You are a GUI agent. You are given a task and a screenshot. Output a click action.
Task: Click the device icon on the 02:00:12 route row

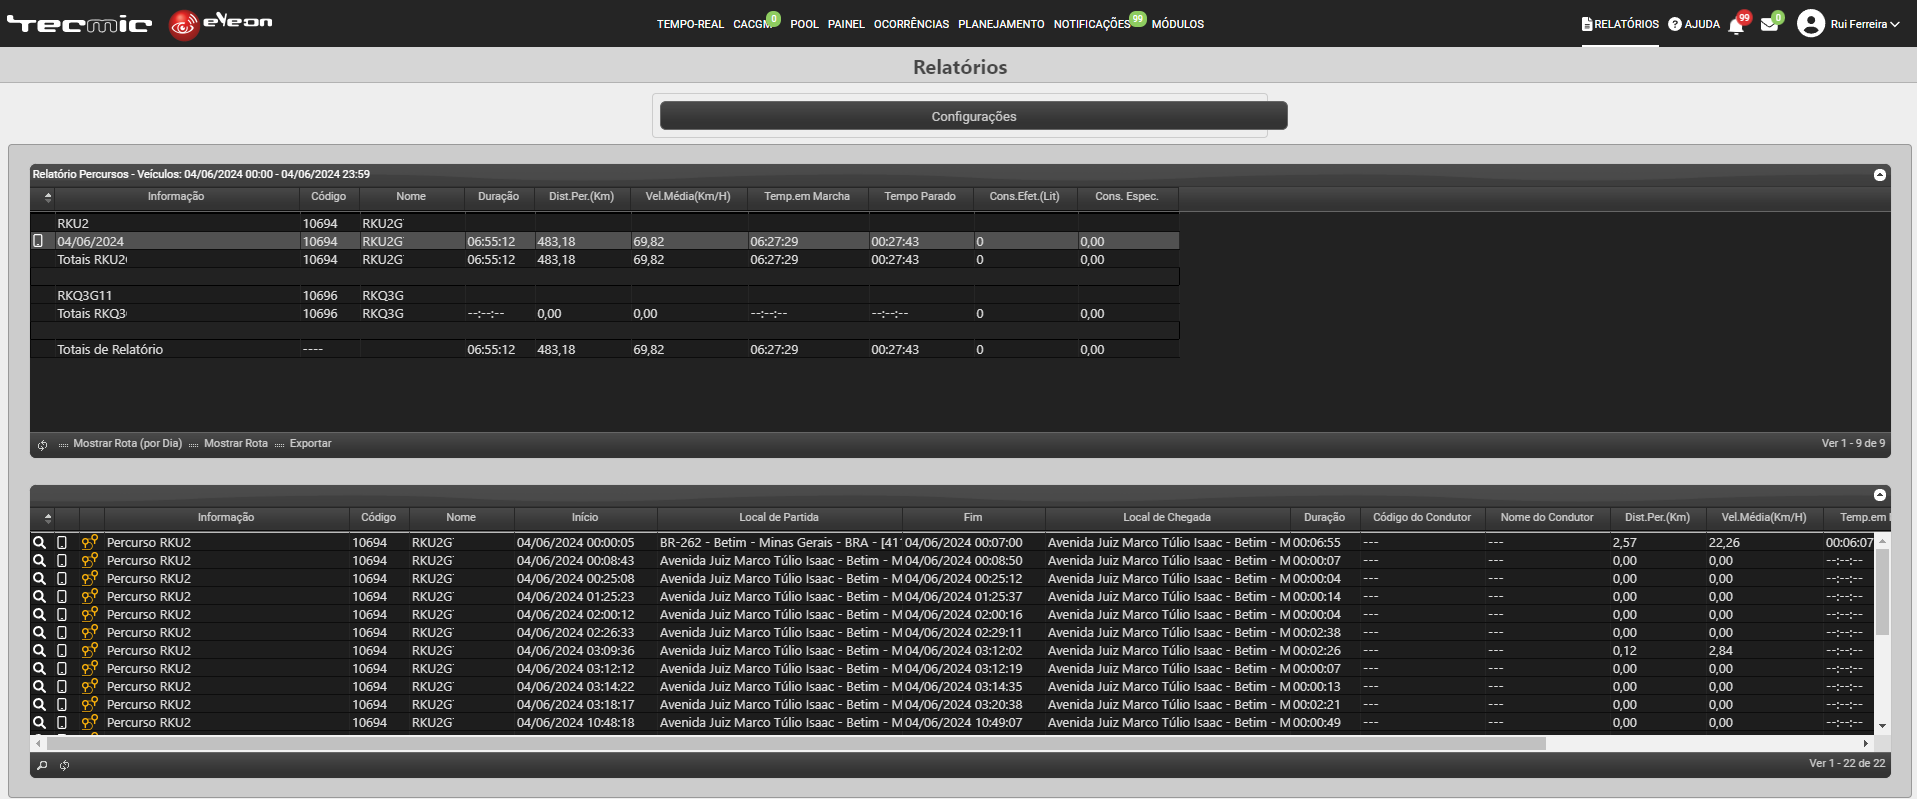click(62, 615)
